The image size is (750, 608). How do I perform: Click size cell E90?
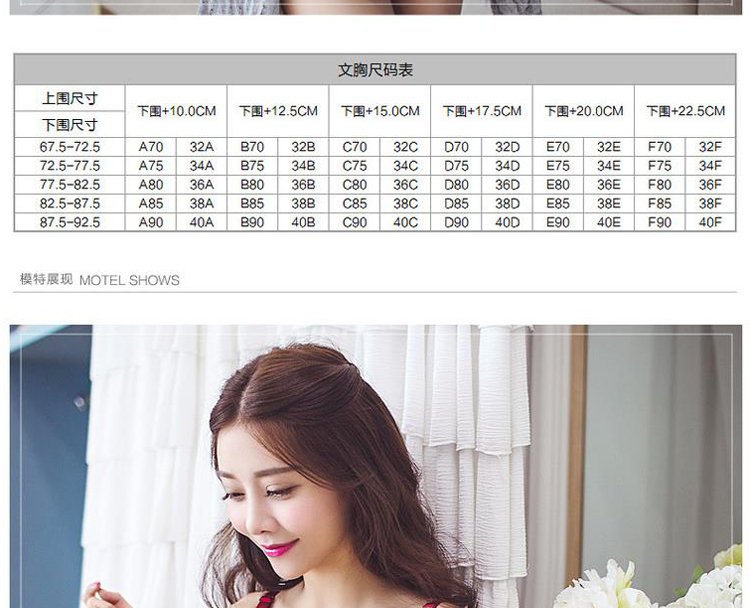click(x=558, y=222)
